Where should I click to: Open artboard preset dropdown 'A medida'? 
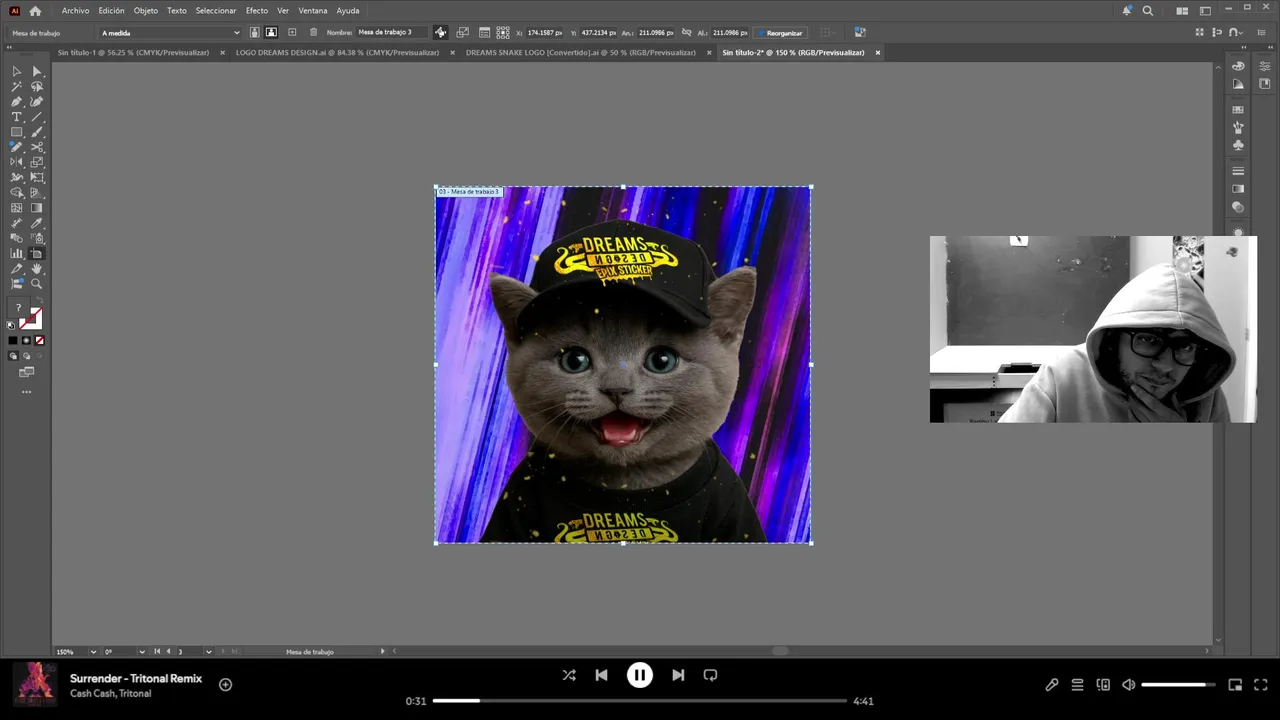(x=170, y=33)
